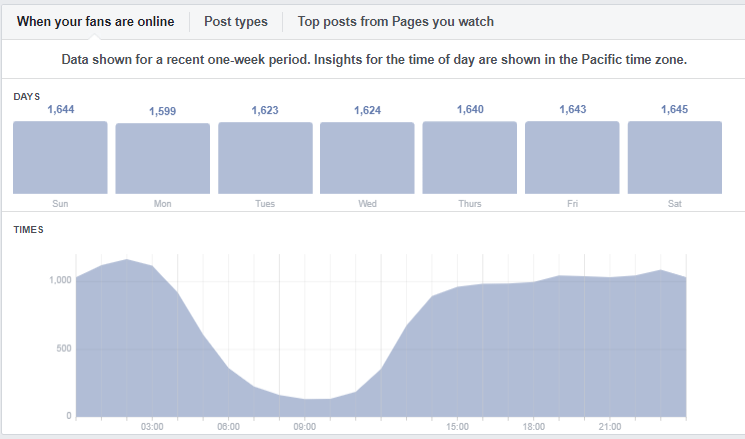The height and width of the screenshot is (439, 745).
Task: Click the Mon day label under bars
Action: tap(162, 204)
